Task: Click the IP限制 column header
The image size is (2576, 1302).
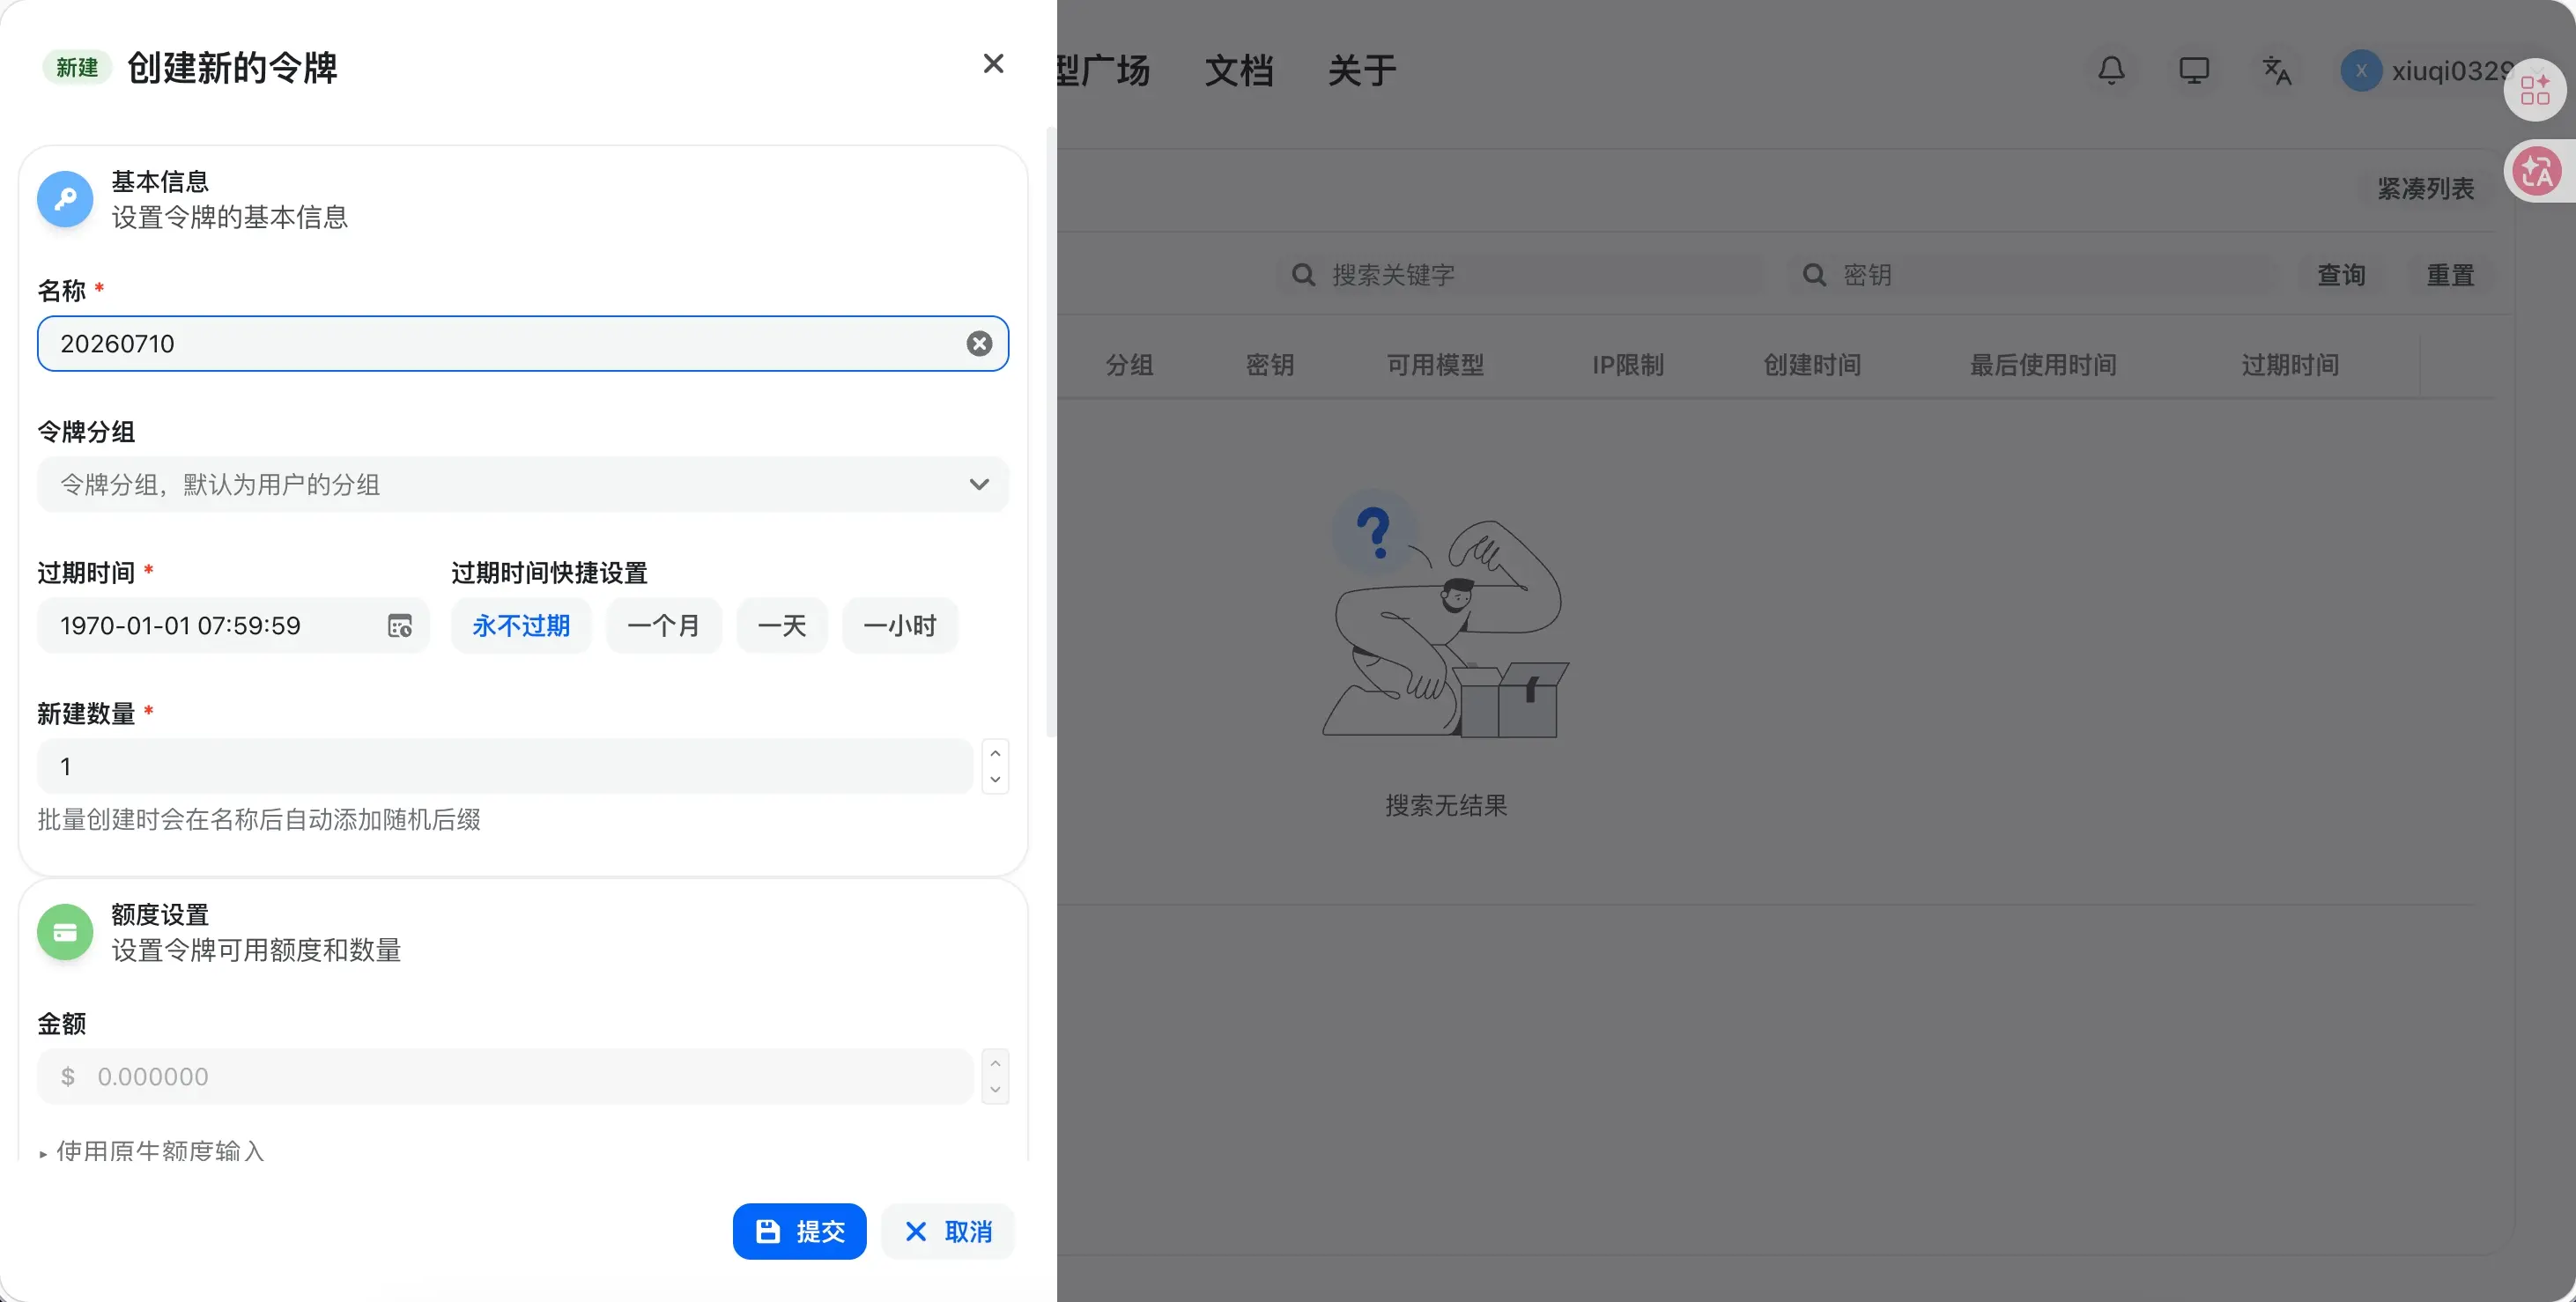Action: (x=1628, y=365)
